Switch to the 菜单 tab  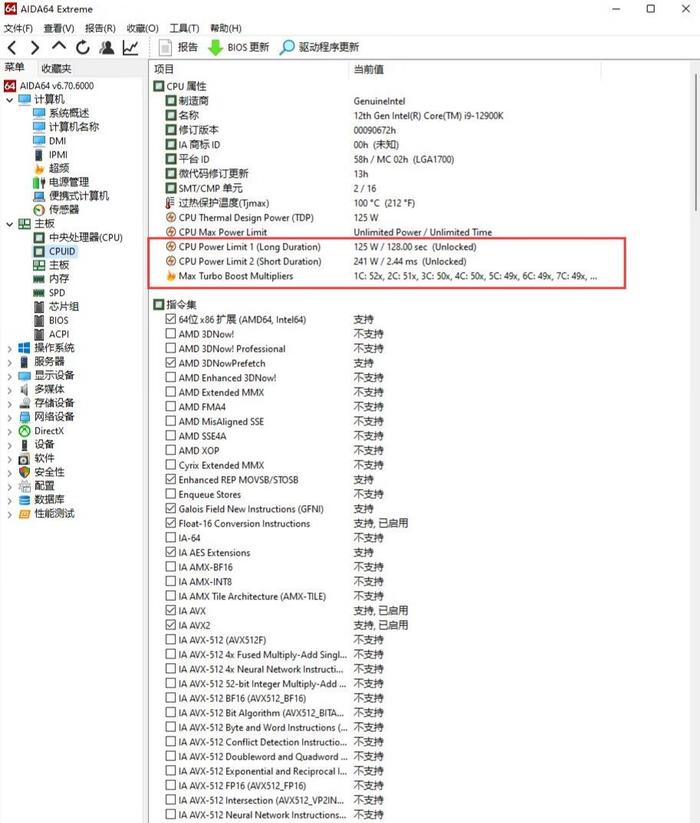tap(15, 67)
